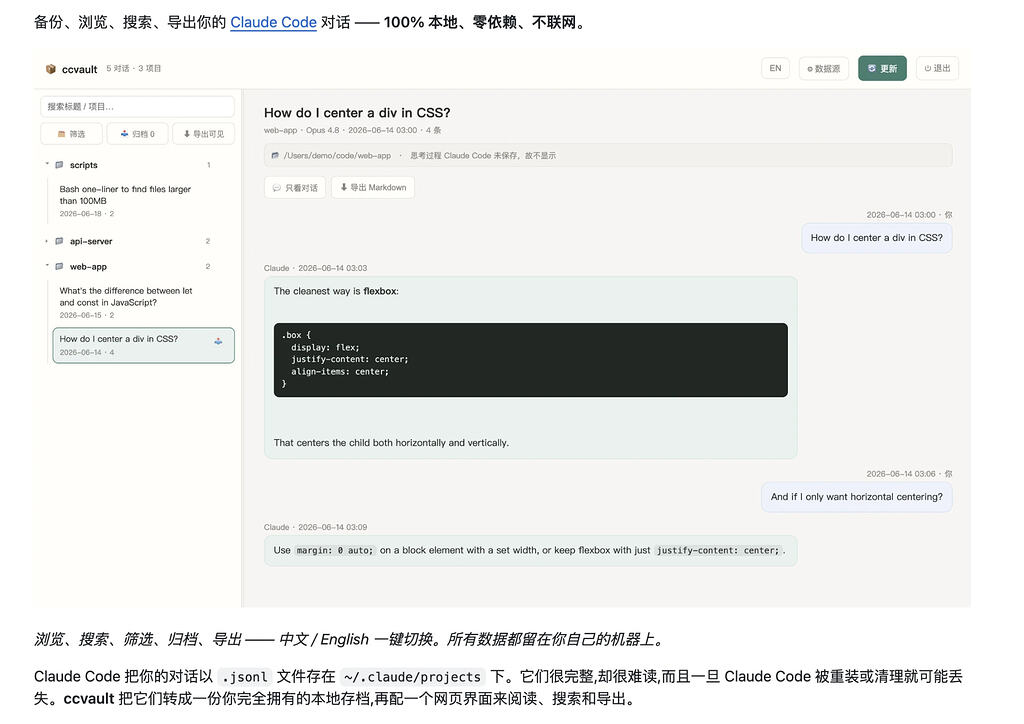Click the 归档 0 archive button
This screenshot has width=1024, height=724.
point(138,134)
